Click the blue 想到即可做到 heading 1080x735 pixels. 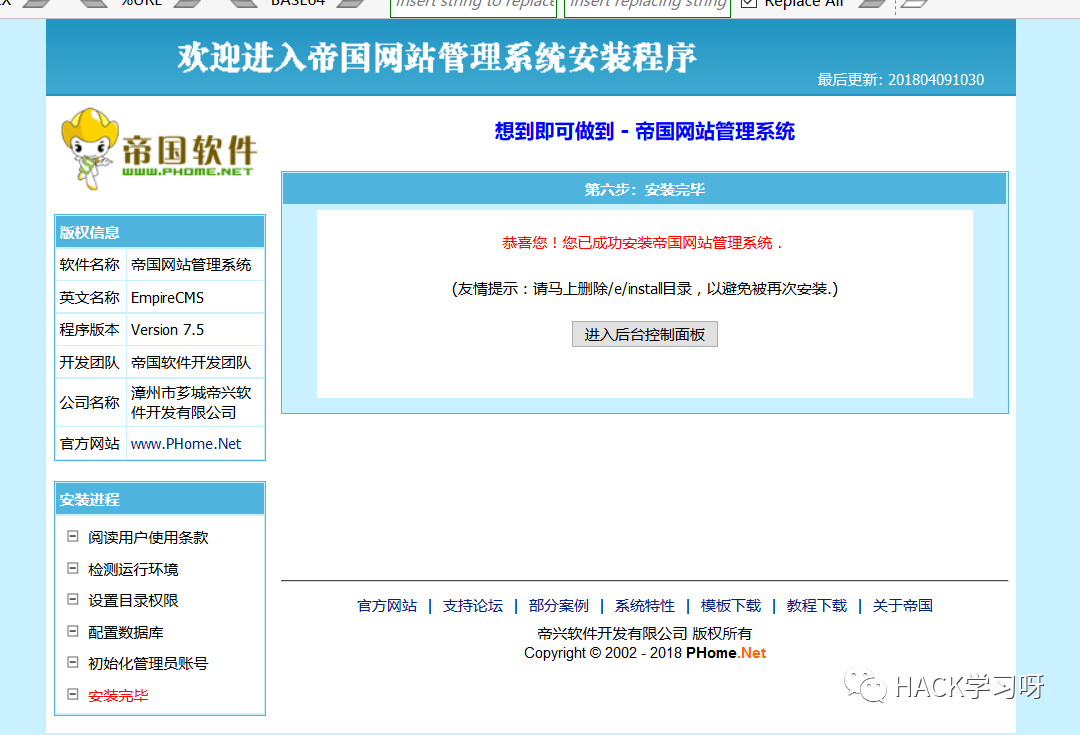[x=645, y=131]
